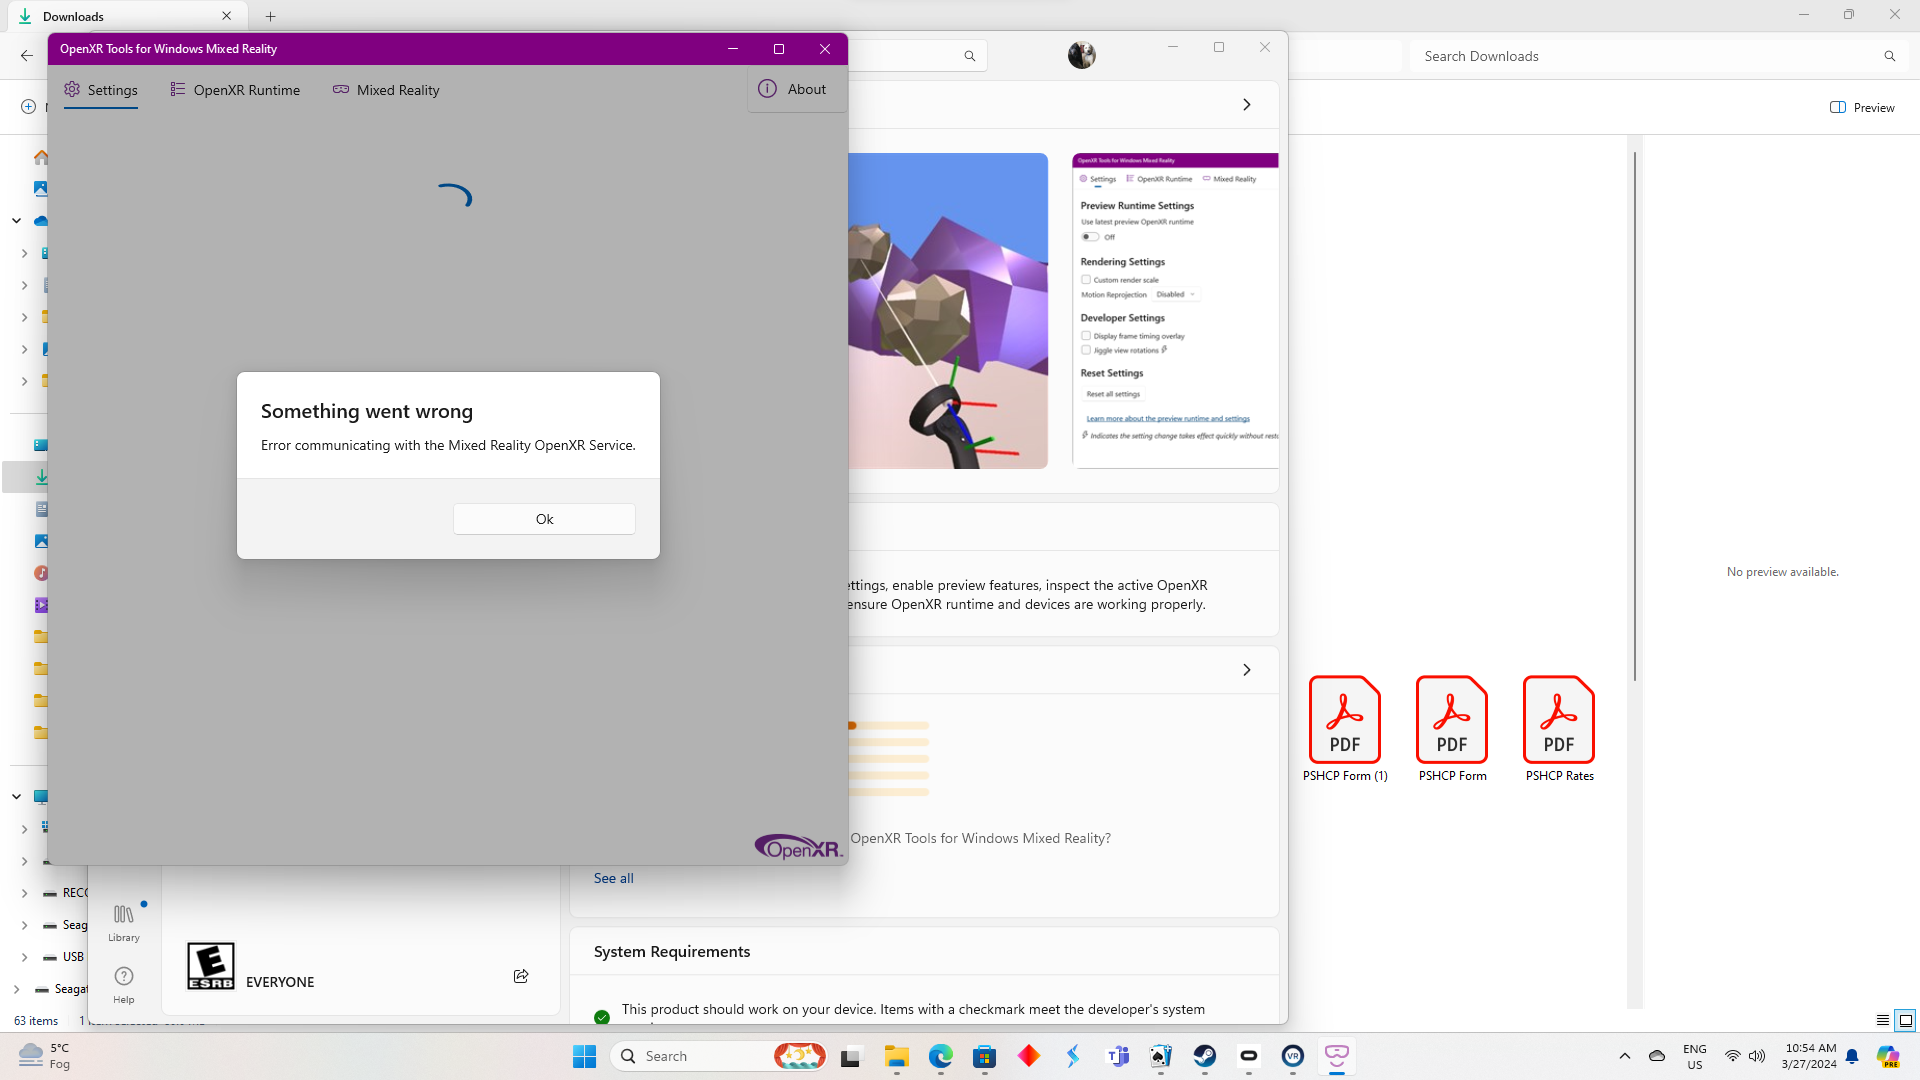Image resolution: width=1920 pixels, height=1080 pixels.
Task: Open Microsoft Teams from the taskbar
Action: [x=1117, y=1056]
